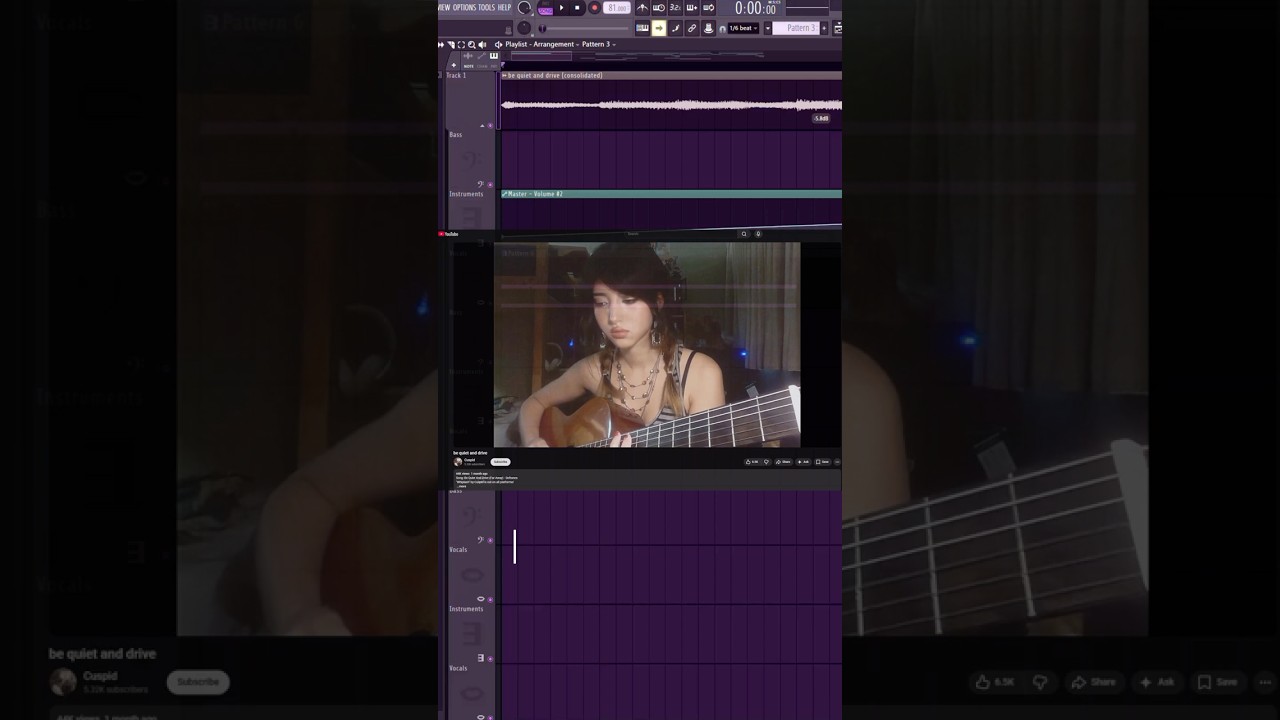The height and width of the screenshot is (720, 1280).
Task: Open the HELP menu
Action: coord(504,7)
